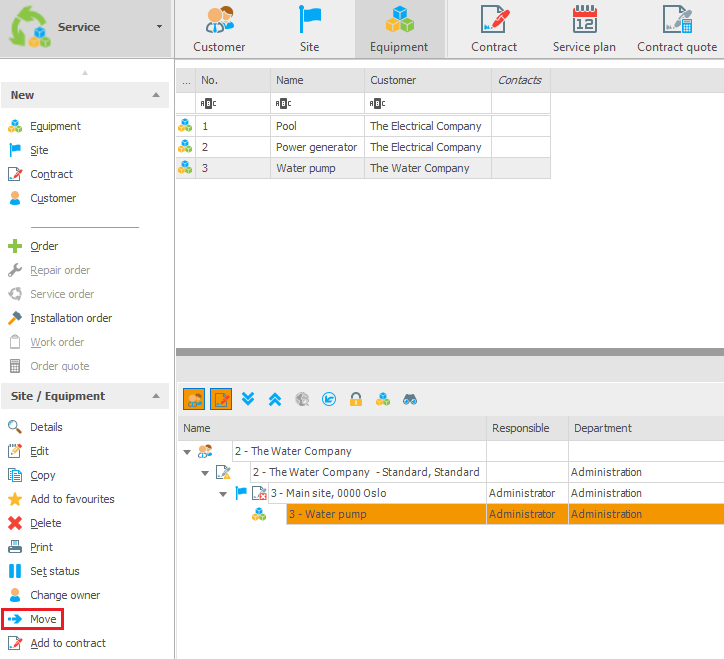Click the expand all double-down arrows icon
The width and height of the screenshot is (724, 659).
tap(248, 399)
